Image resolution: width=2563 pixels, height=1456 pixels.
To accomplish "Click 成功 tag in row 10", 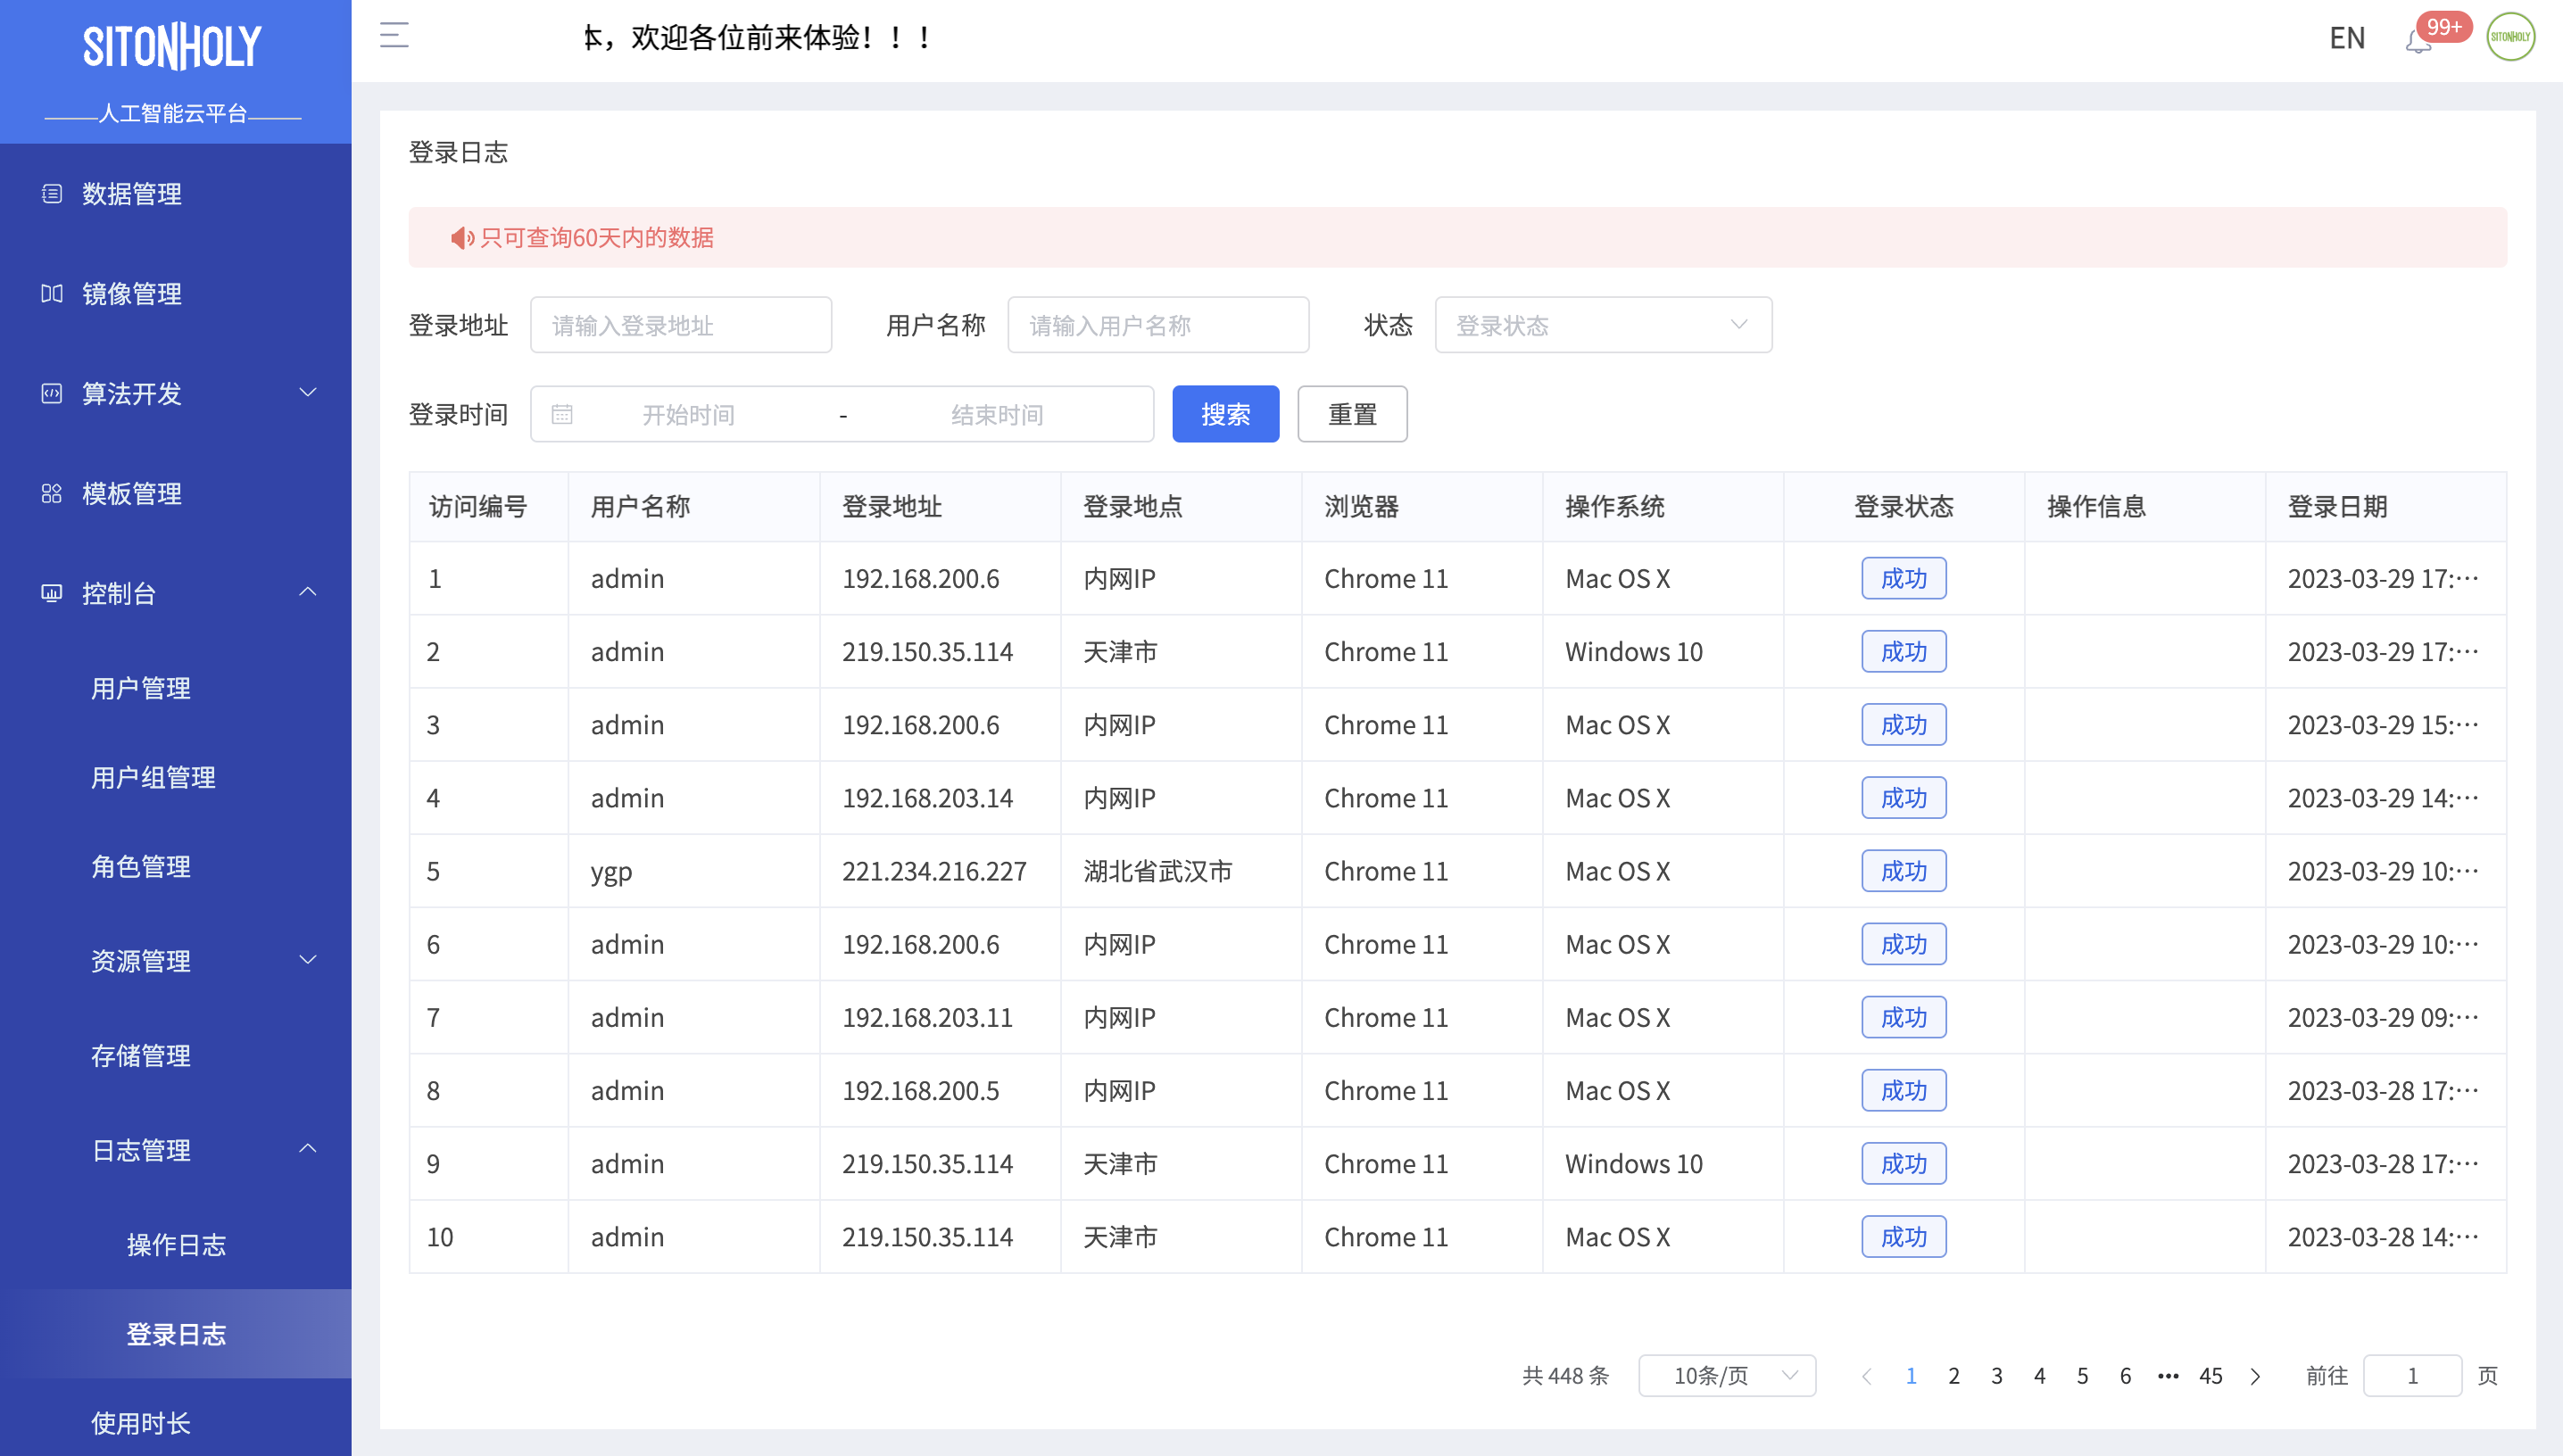I will click(1904, 1238).
